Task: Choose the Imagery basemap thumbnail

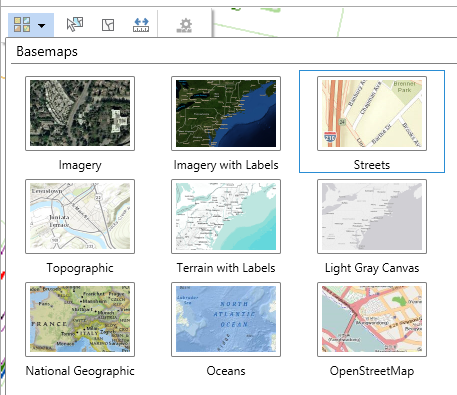Action: 80,113
